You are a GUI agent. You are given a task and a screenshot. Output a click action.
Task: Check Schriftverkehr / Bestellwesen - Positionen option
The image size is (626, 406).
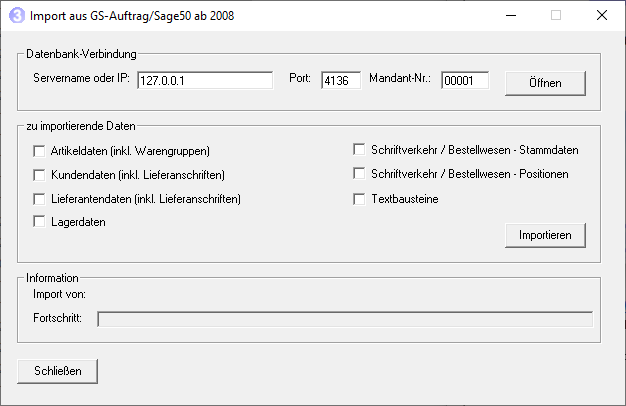coord(359,174)
